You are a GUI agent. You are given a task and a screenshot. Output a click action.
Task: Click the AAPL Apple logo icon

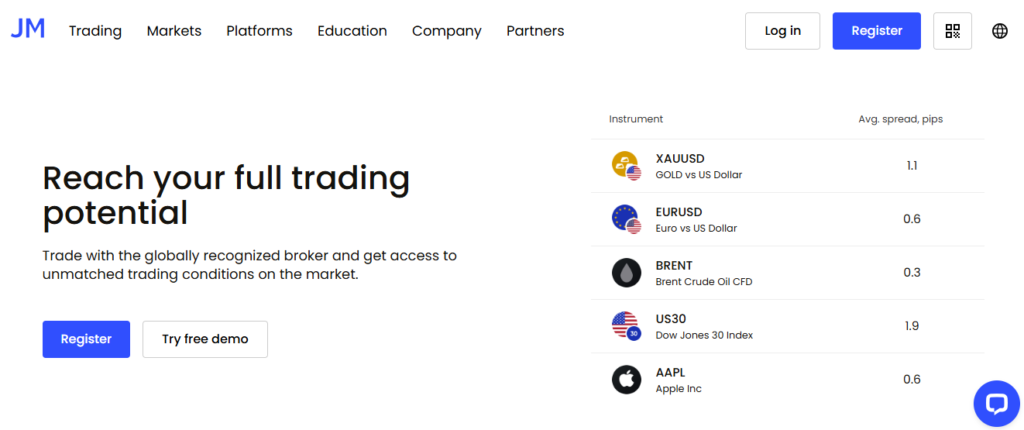tap(626, 380)
